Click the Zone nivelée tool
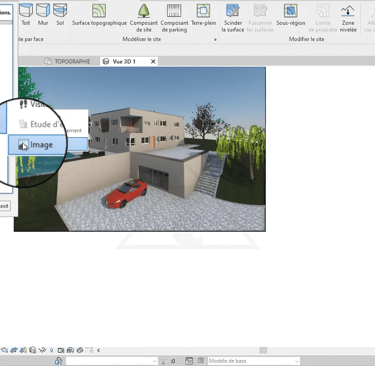The image size is (375, 366). [x=348, y=18]
